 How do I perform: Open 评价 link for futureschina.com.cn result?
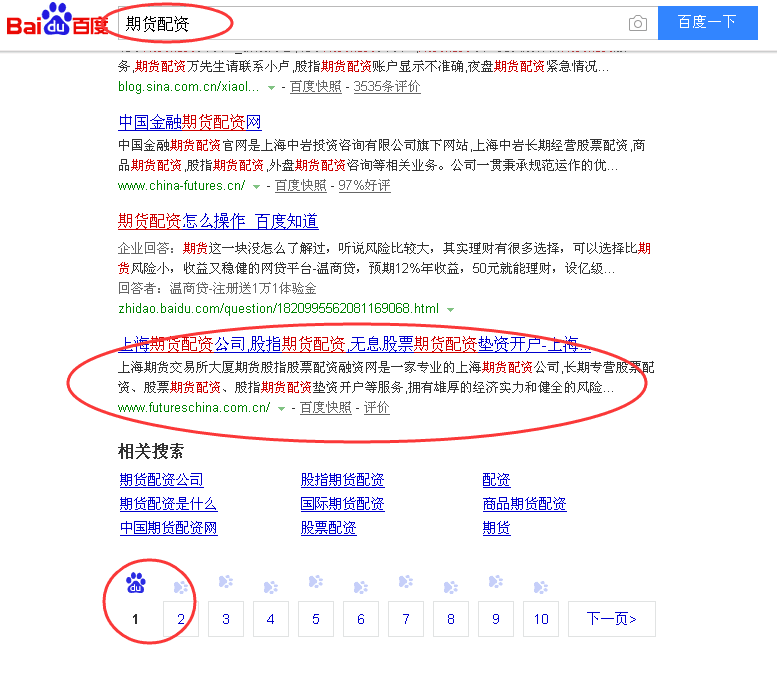click(377, 408)
